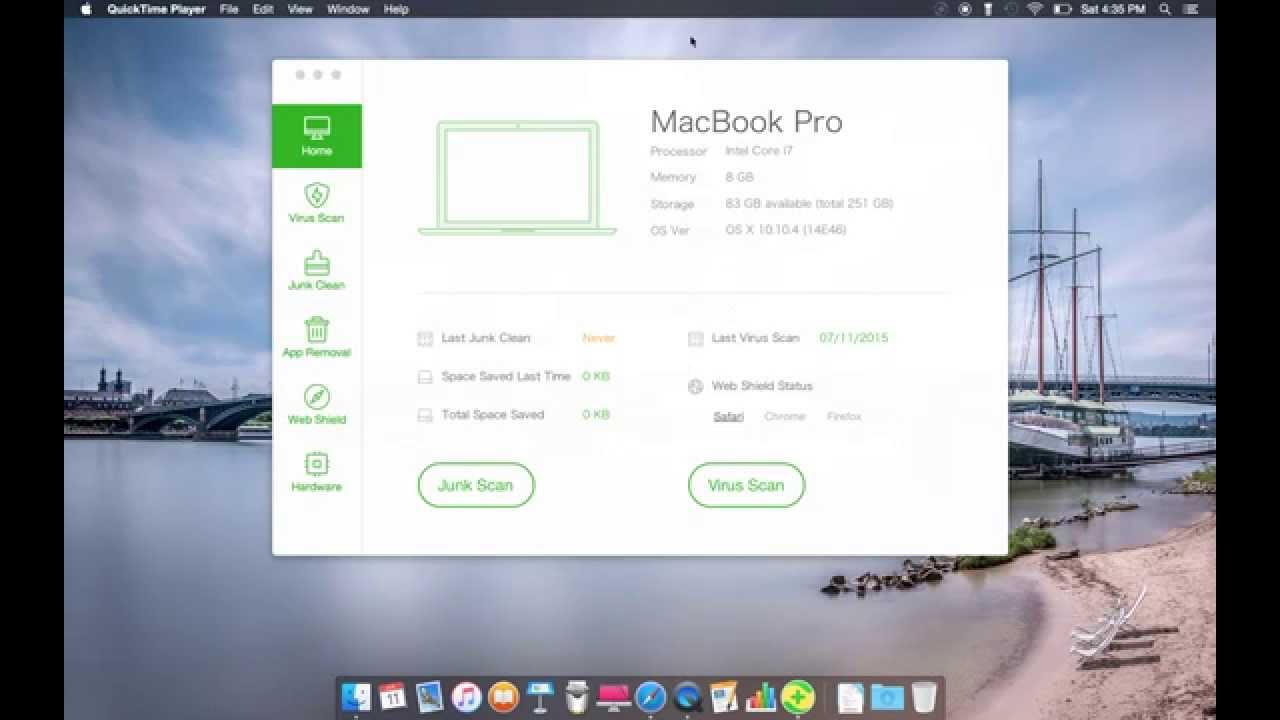Open the Web Shield sidebar section
Screen dimensions: 1280x720
[x=316, y=404]
